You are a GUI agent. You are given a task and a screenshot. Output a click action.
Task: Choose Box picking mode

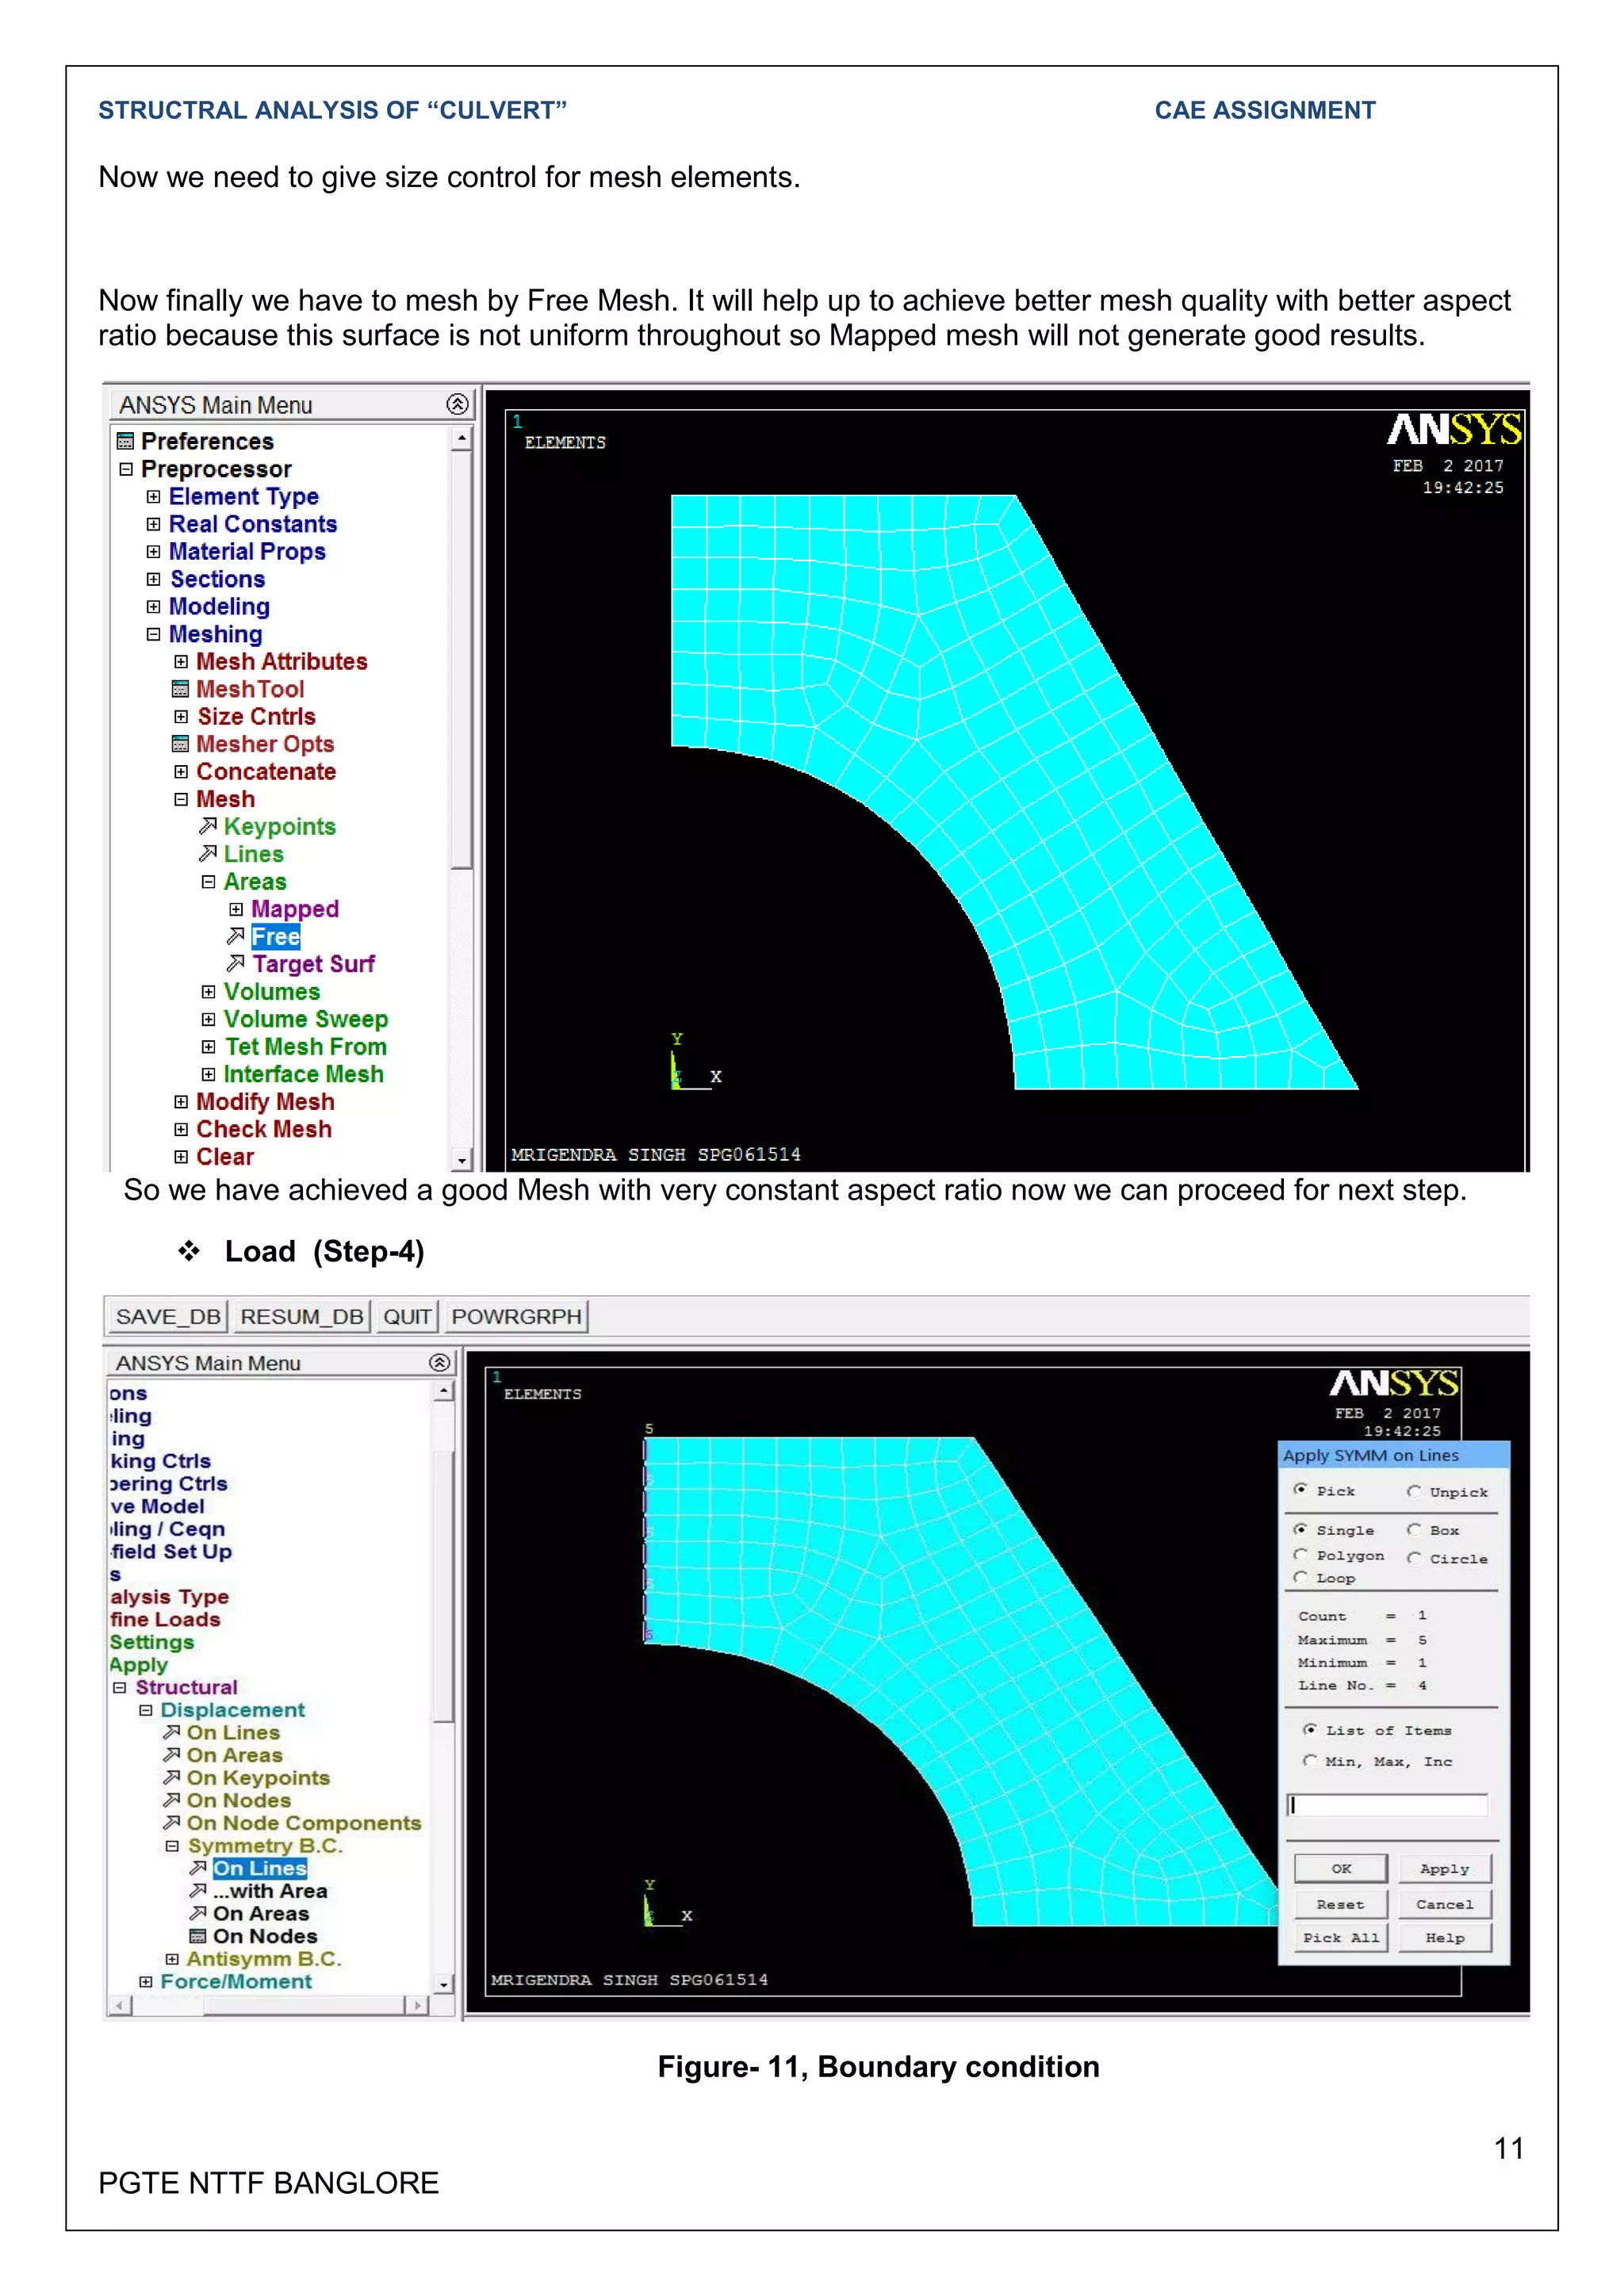point(1413,1529)
